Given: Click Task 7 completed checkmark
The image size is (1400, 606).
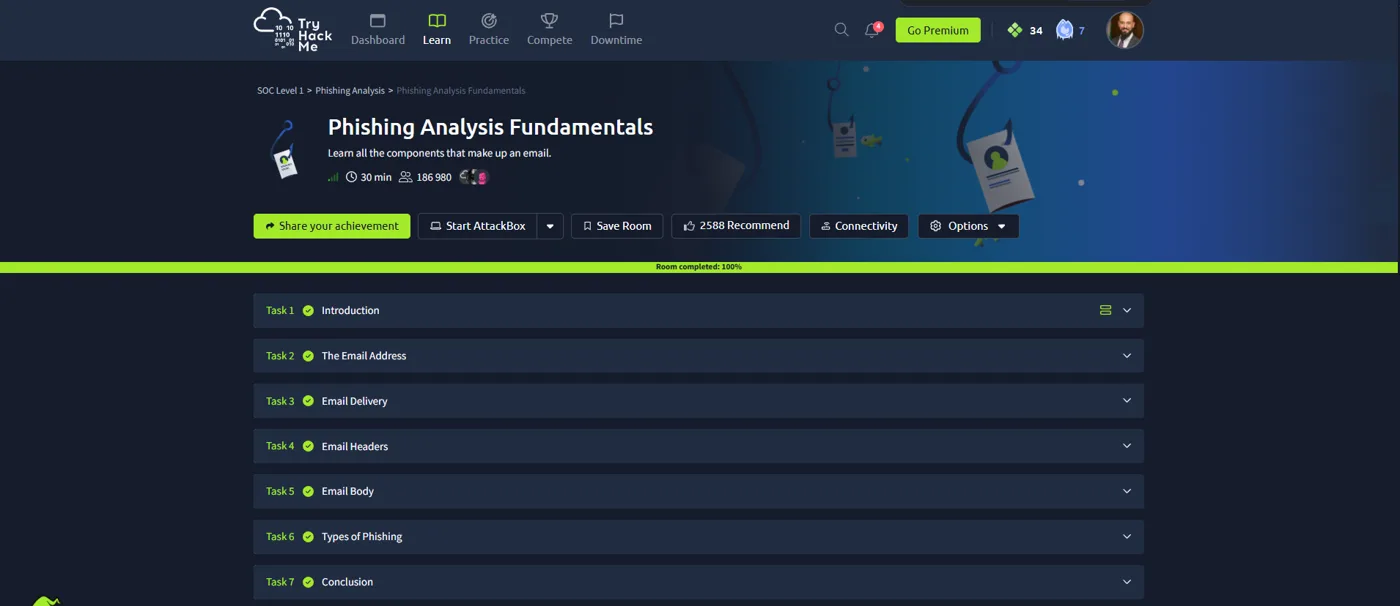Looking at the screenshot, I should pyautogui.click(x=308, y=582).
